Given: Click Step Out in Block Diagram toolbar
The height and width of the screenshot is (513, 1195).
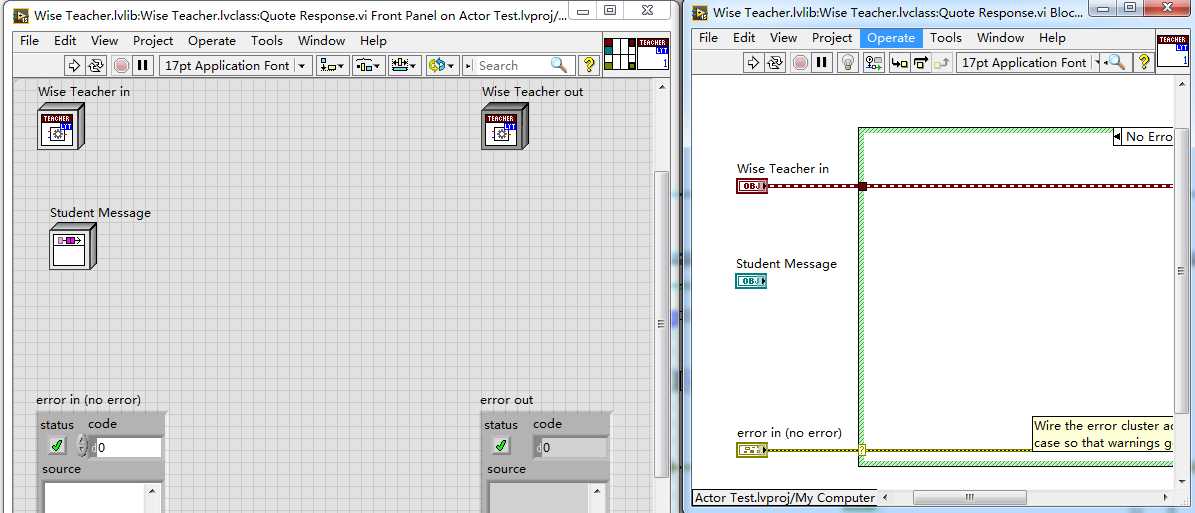Looking at the screenshot, I should point(941,63).
